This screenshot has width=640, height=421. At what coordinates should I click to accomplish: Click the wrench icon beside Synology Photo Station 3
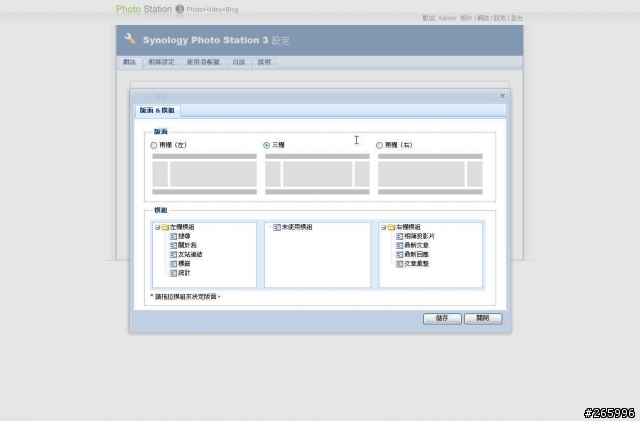[x=130, y=39]
